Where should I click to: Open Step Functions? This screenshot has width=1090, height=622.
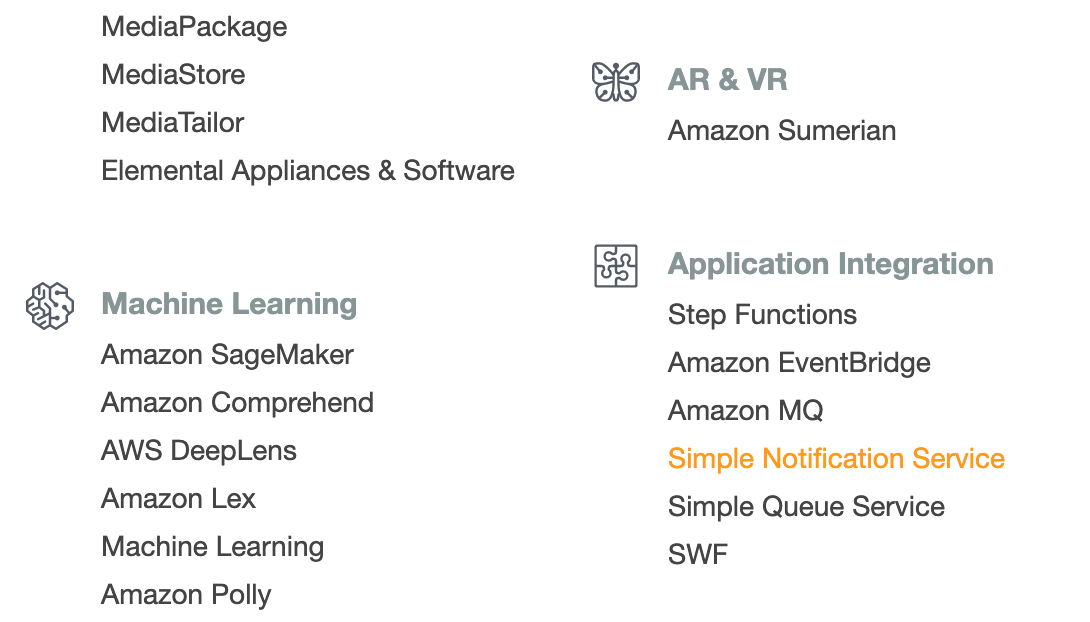[762, 315]
